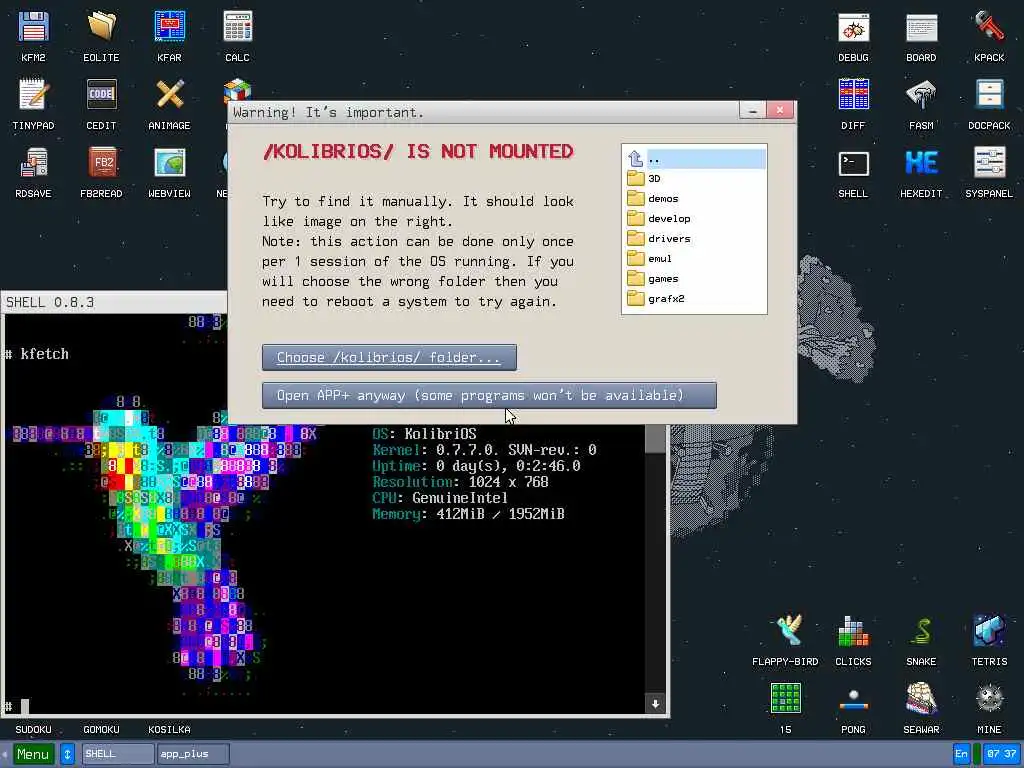
Task: Launch KPACK from the desktop
Action: (989, 27)
